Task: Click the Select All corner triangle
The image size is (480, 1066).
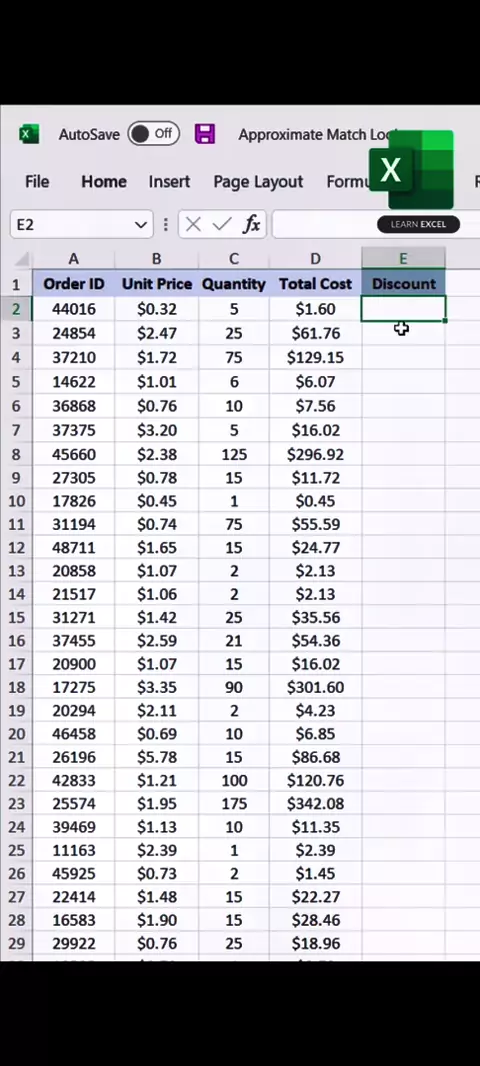Action: coord(22,259)
